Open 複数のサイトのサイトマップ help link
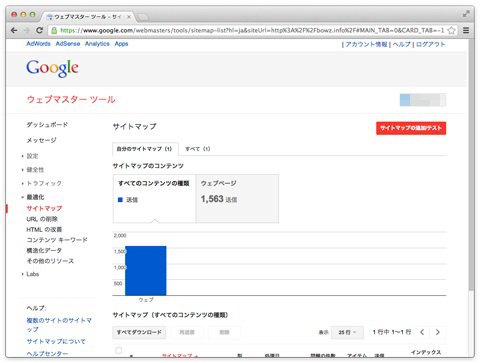Image resolution: width=480 pixels, height=363 pixels. tap(59, 325)
